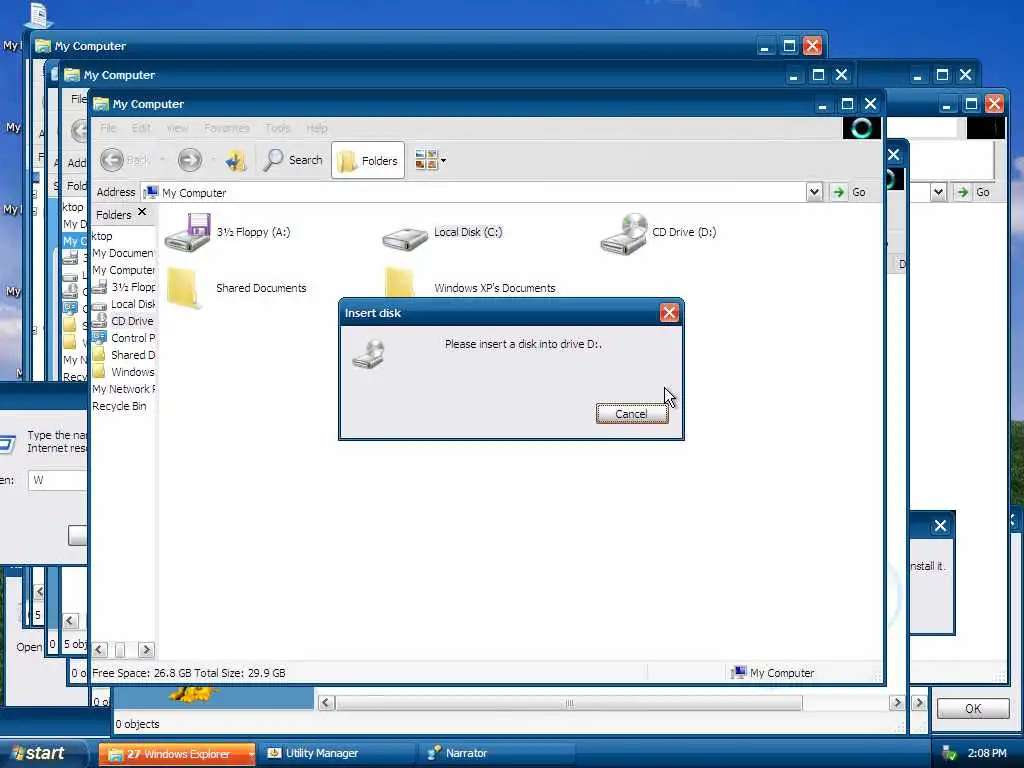This screenshot has height=768, width=1024.
Task: Open the View menu
Action: pyautogui.click(x=177, y=128)
